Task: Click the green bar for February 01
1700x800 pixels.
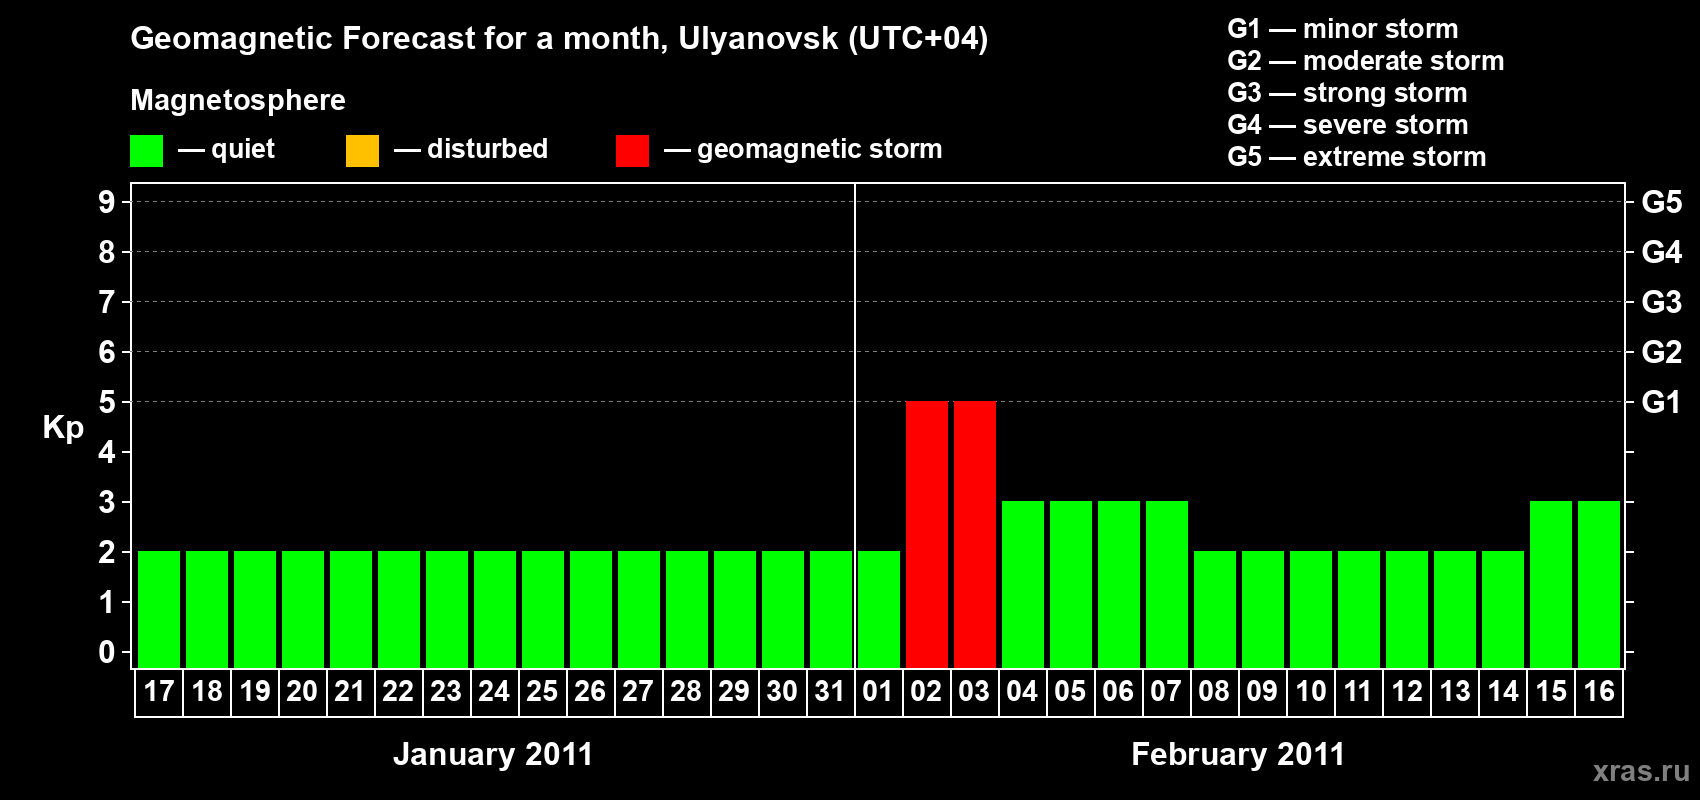Action: click(x=879, y=609)
